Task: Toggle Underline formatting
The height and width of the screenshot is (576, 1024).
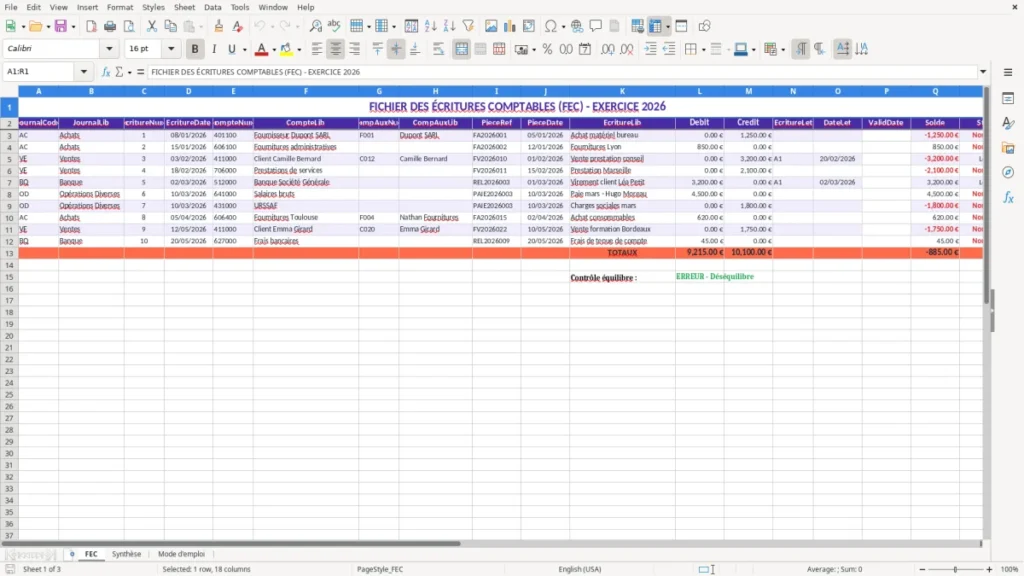Action: pos(231,49)
